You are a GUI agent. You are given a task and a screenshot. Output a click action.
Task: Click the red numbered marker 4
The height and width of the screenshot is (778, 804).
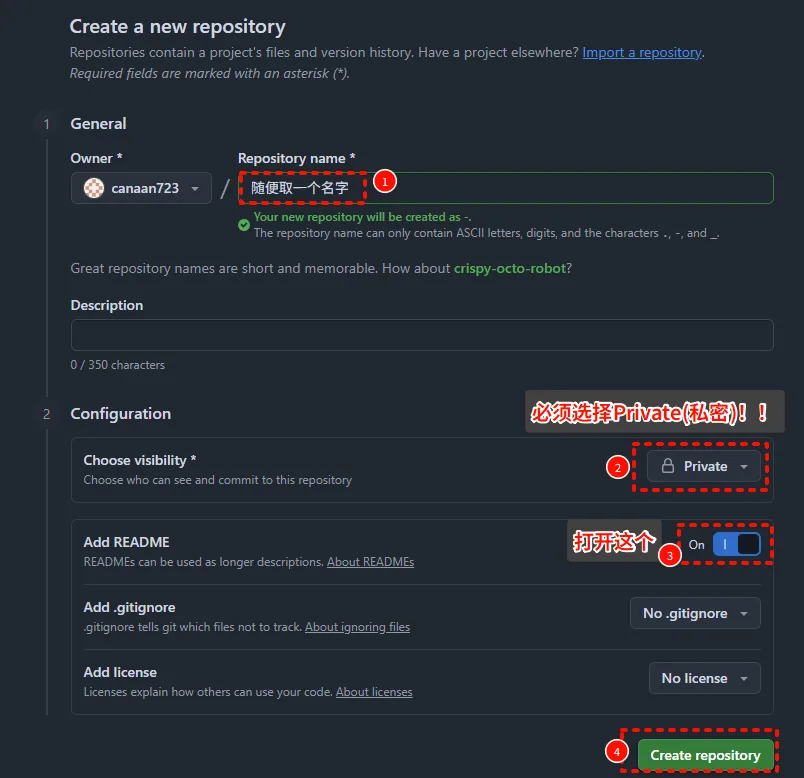tap(617, 751)
